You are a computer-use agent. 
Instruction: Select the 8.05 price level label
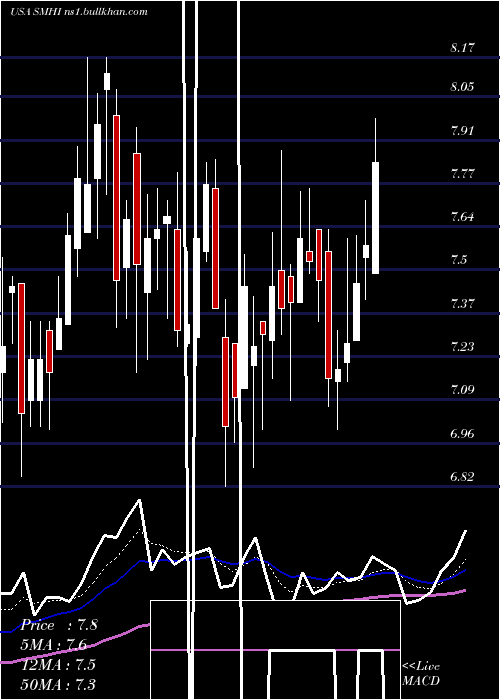[462, 86]
